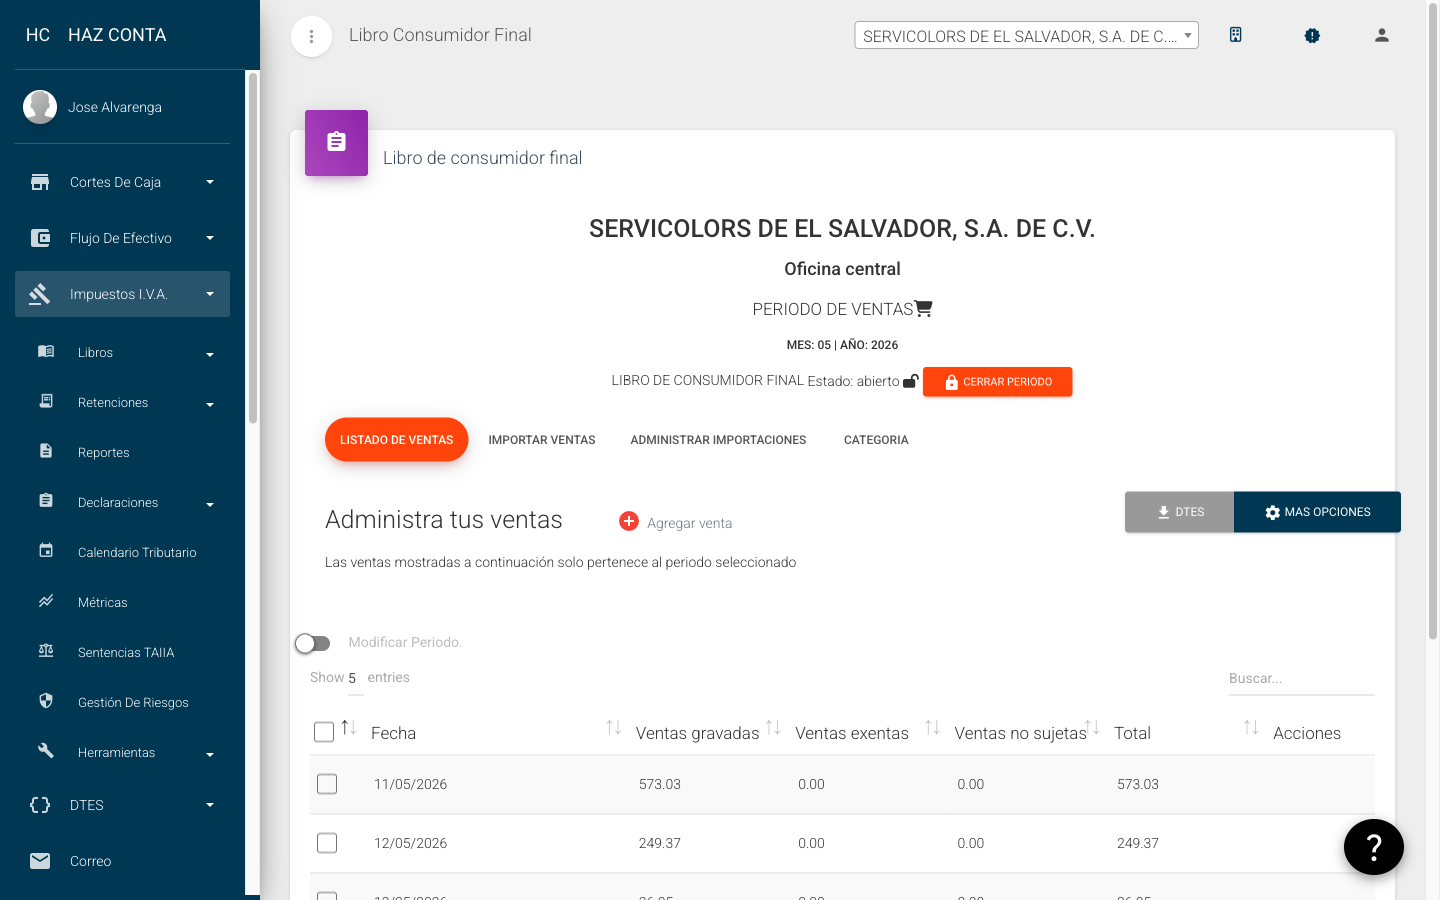
Task: Click the Reportes document icon
Action: coord(46,451)
